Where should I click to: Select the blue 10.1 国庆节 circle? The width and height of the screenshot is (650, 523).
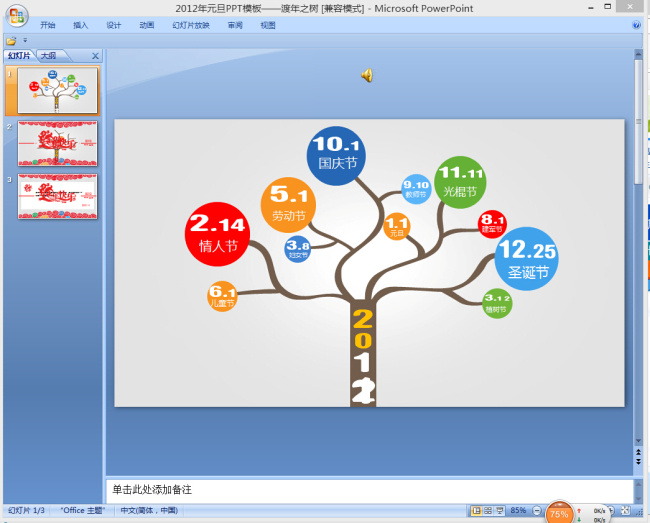point(336,155)
